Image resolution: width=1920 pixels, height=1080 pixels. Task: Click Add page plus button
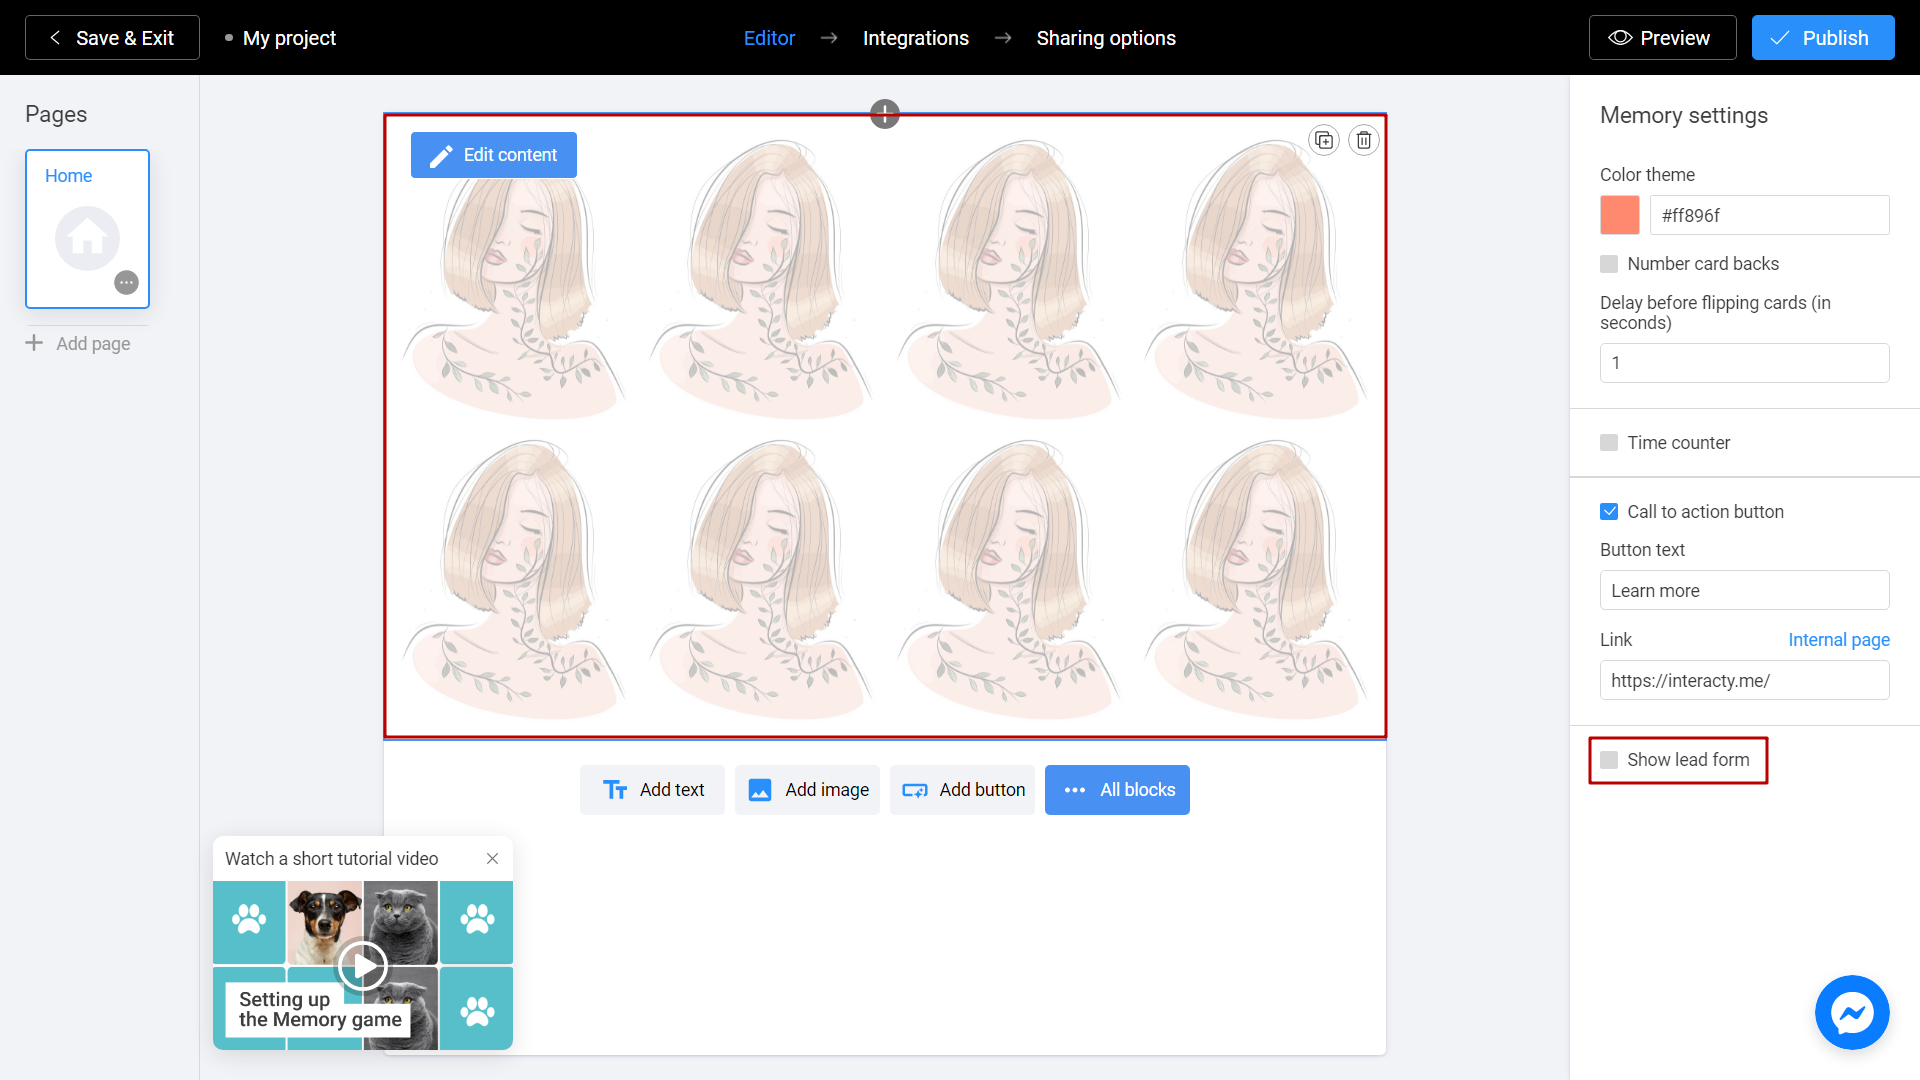(x=78, y=343)
